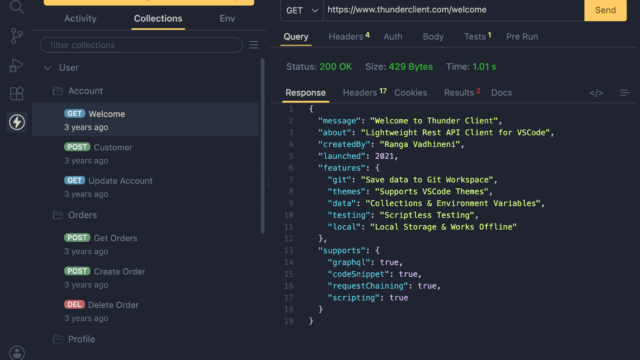Open the code snippet icon in the response panel
This screenshot has height=360, width=640.
click(x=596, y=93)
